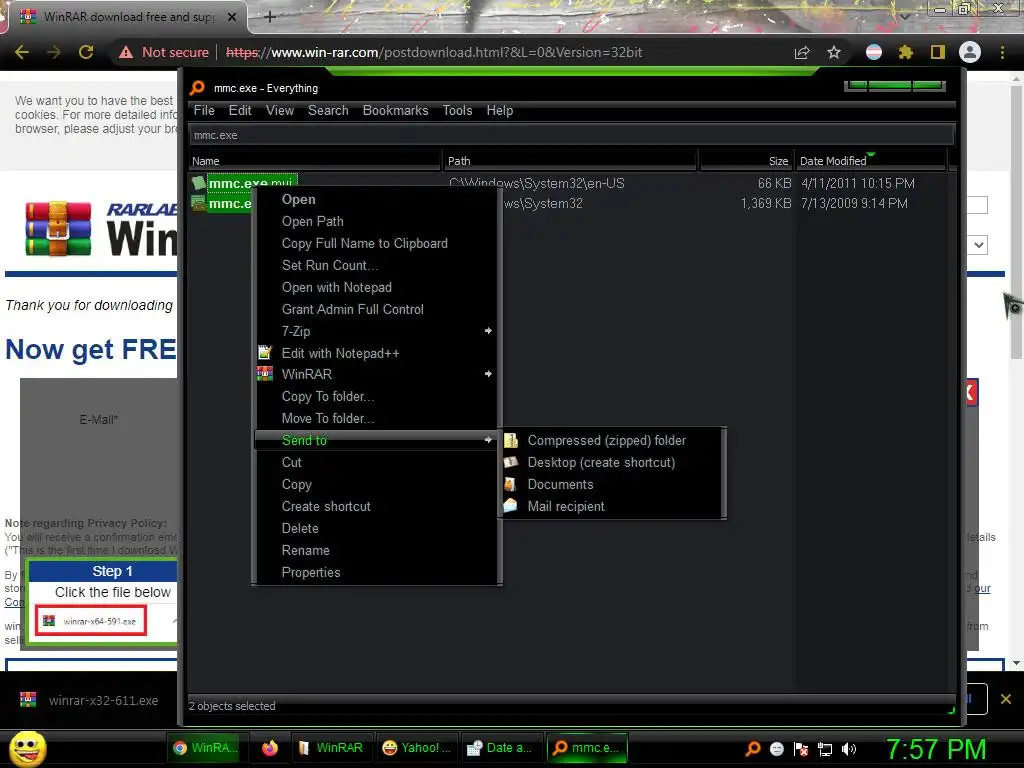
Task: Sort by the Name column header
Action: 315,161
